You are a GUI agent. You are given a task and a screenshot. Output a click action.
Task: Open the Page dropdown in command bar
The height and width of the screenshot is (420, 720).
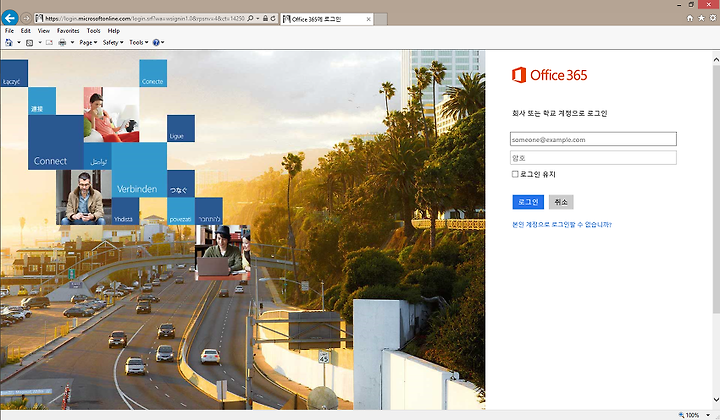click(x=88, y=42)
